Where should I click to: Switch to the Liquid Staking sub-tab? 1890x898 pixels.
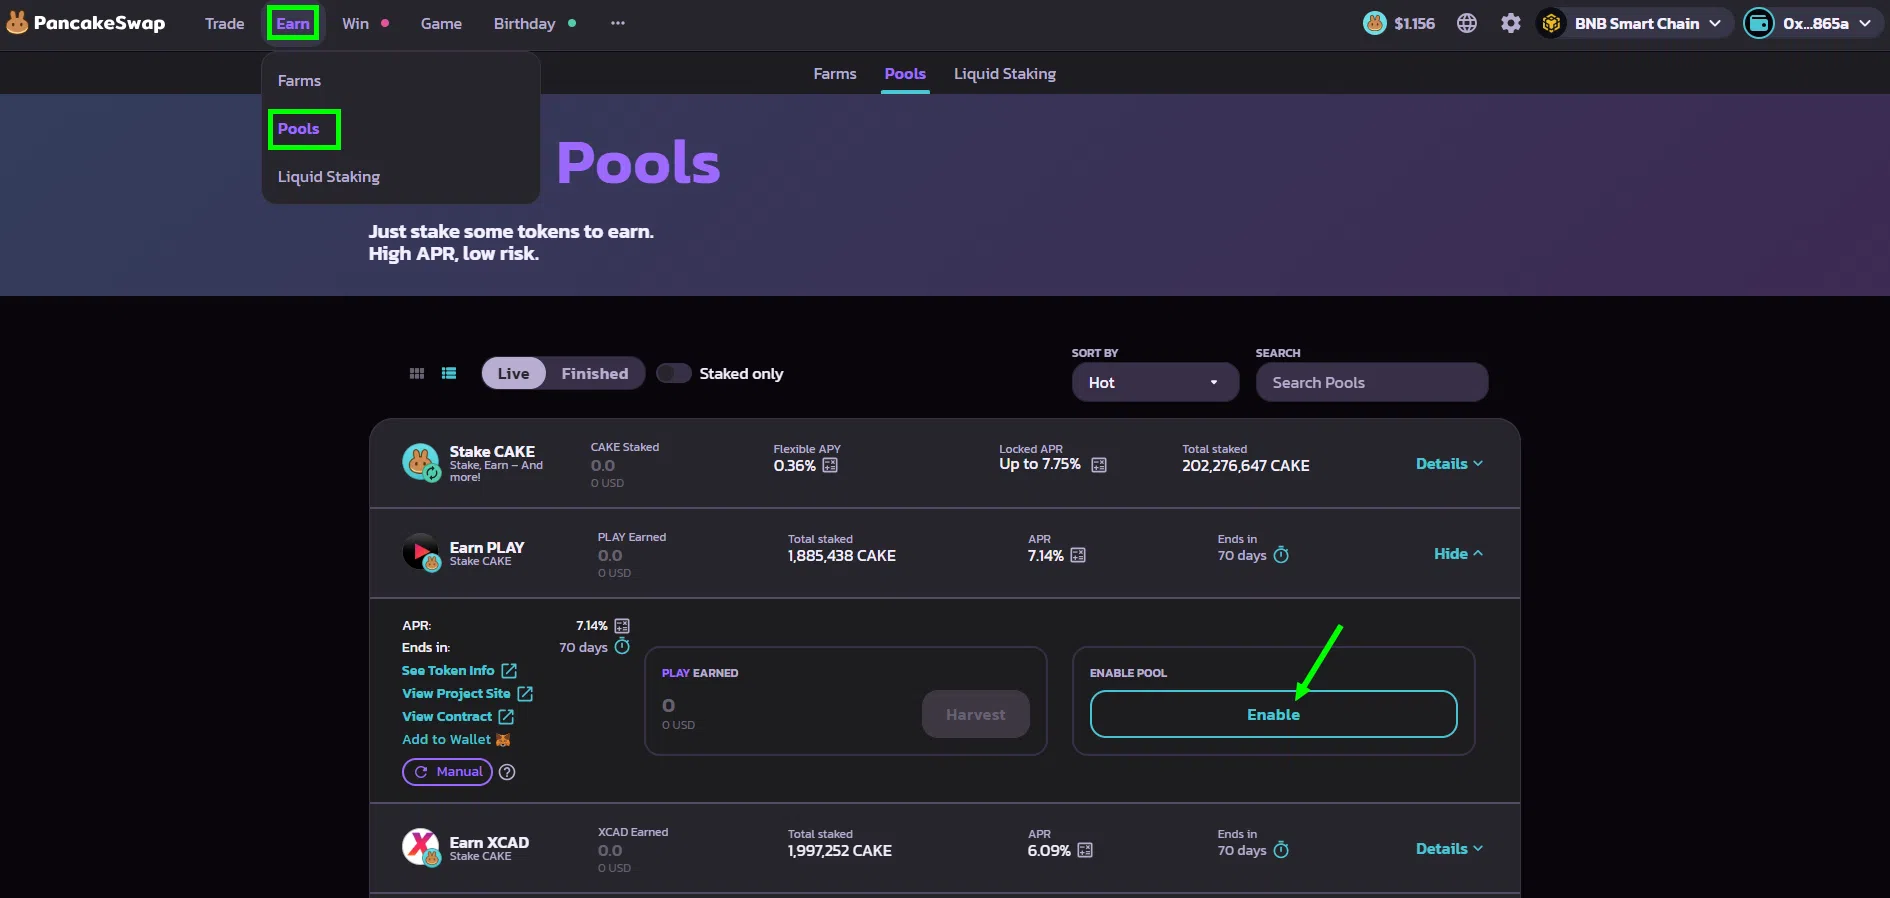pyautogui.click(x=1005, y=74)
